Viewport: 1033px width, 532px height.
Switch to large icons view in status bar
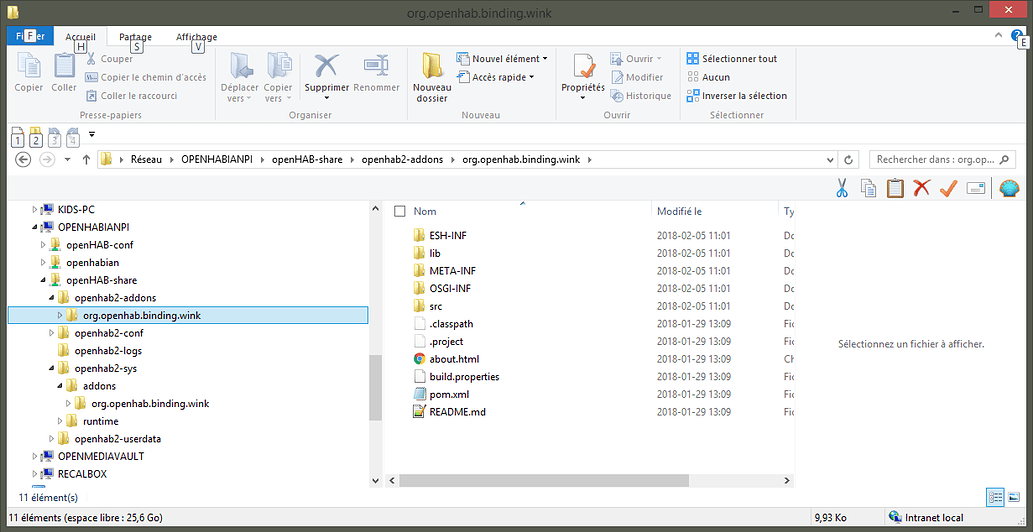tap(1014, 497)
